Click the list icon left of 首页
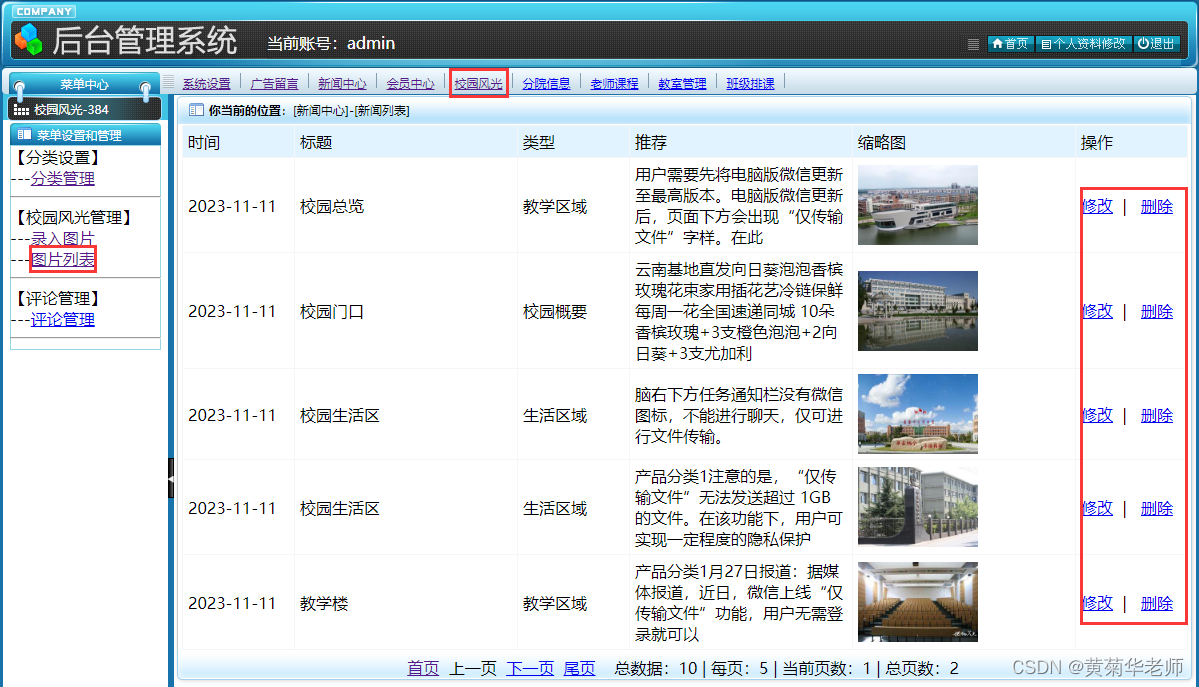The height and width of the screenshot is (687, 1199). [x=973, y=44]
